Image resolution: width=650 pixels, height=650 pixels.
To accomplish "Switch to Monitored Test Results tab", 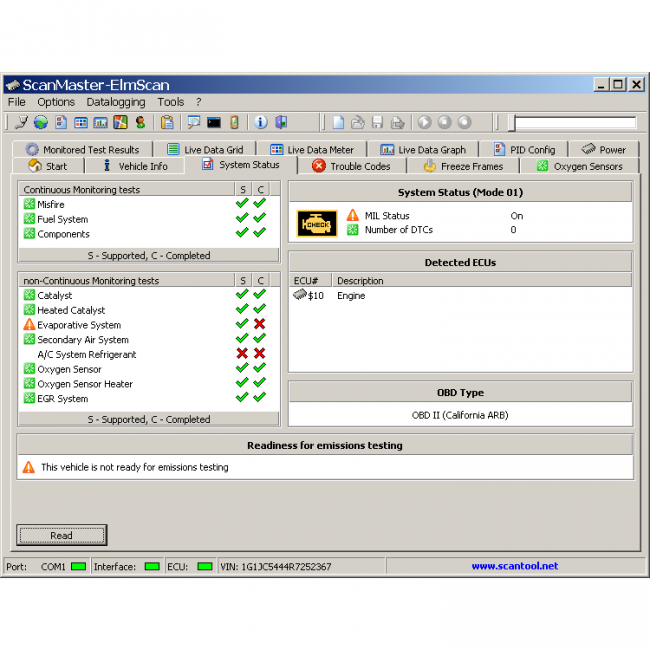I will point(82,149).
